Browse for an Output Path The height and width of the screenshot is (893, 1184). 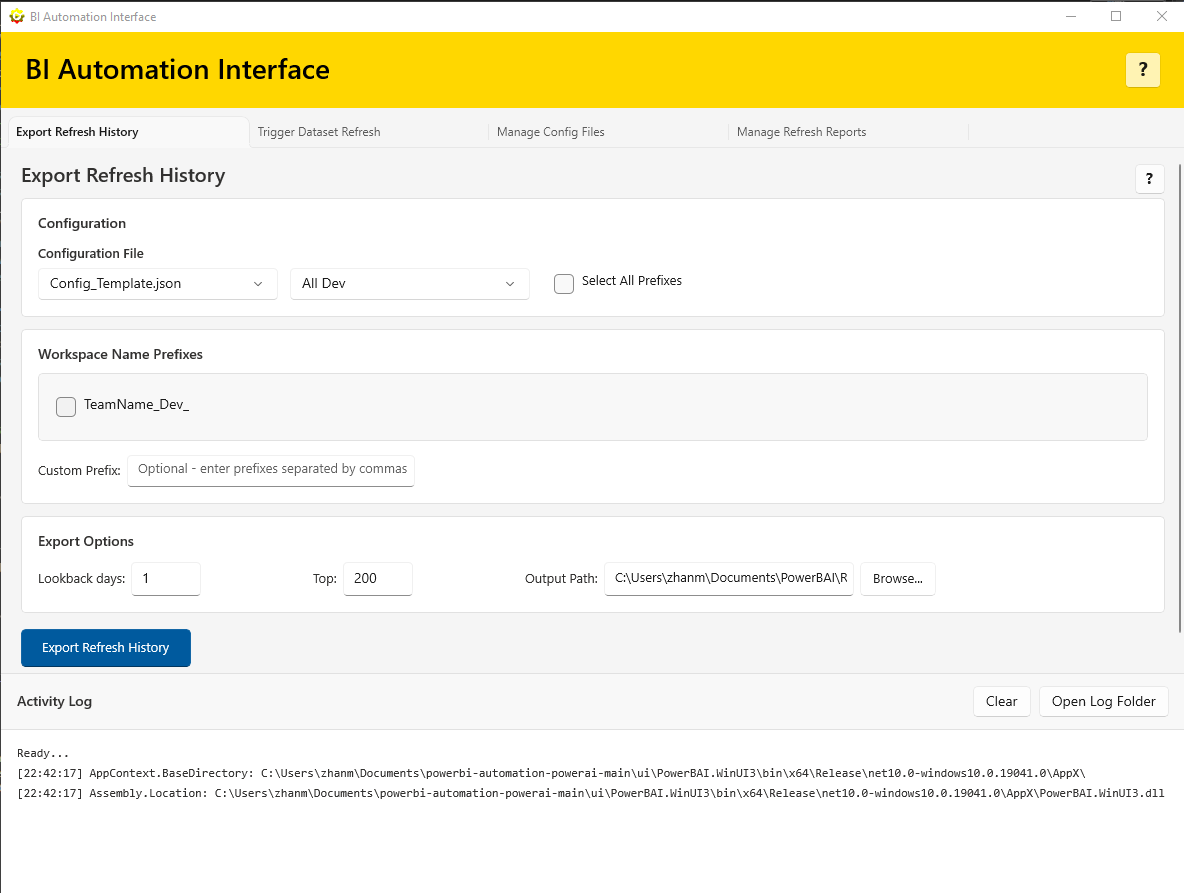click(897, 578)
